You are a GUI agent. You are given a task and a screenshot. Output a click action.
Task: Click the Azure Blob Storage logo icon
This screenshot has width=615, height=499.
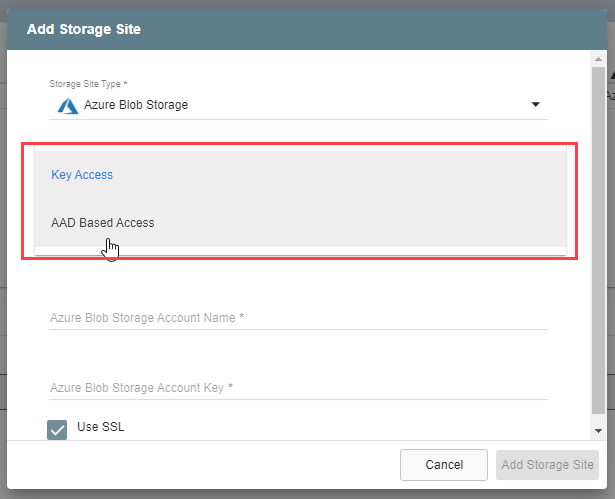click(x=67, y=105)
